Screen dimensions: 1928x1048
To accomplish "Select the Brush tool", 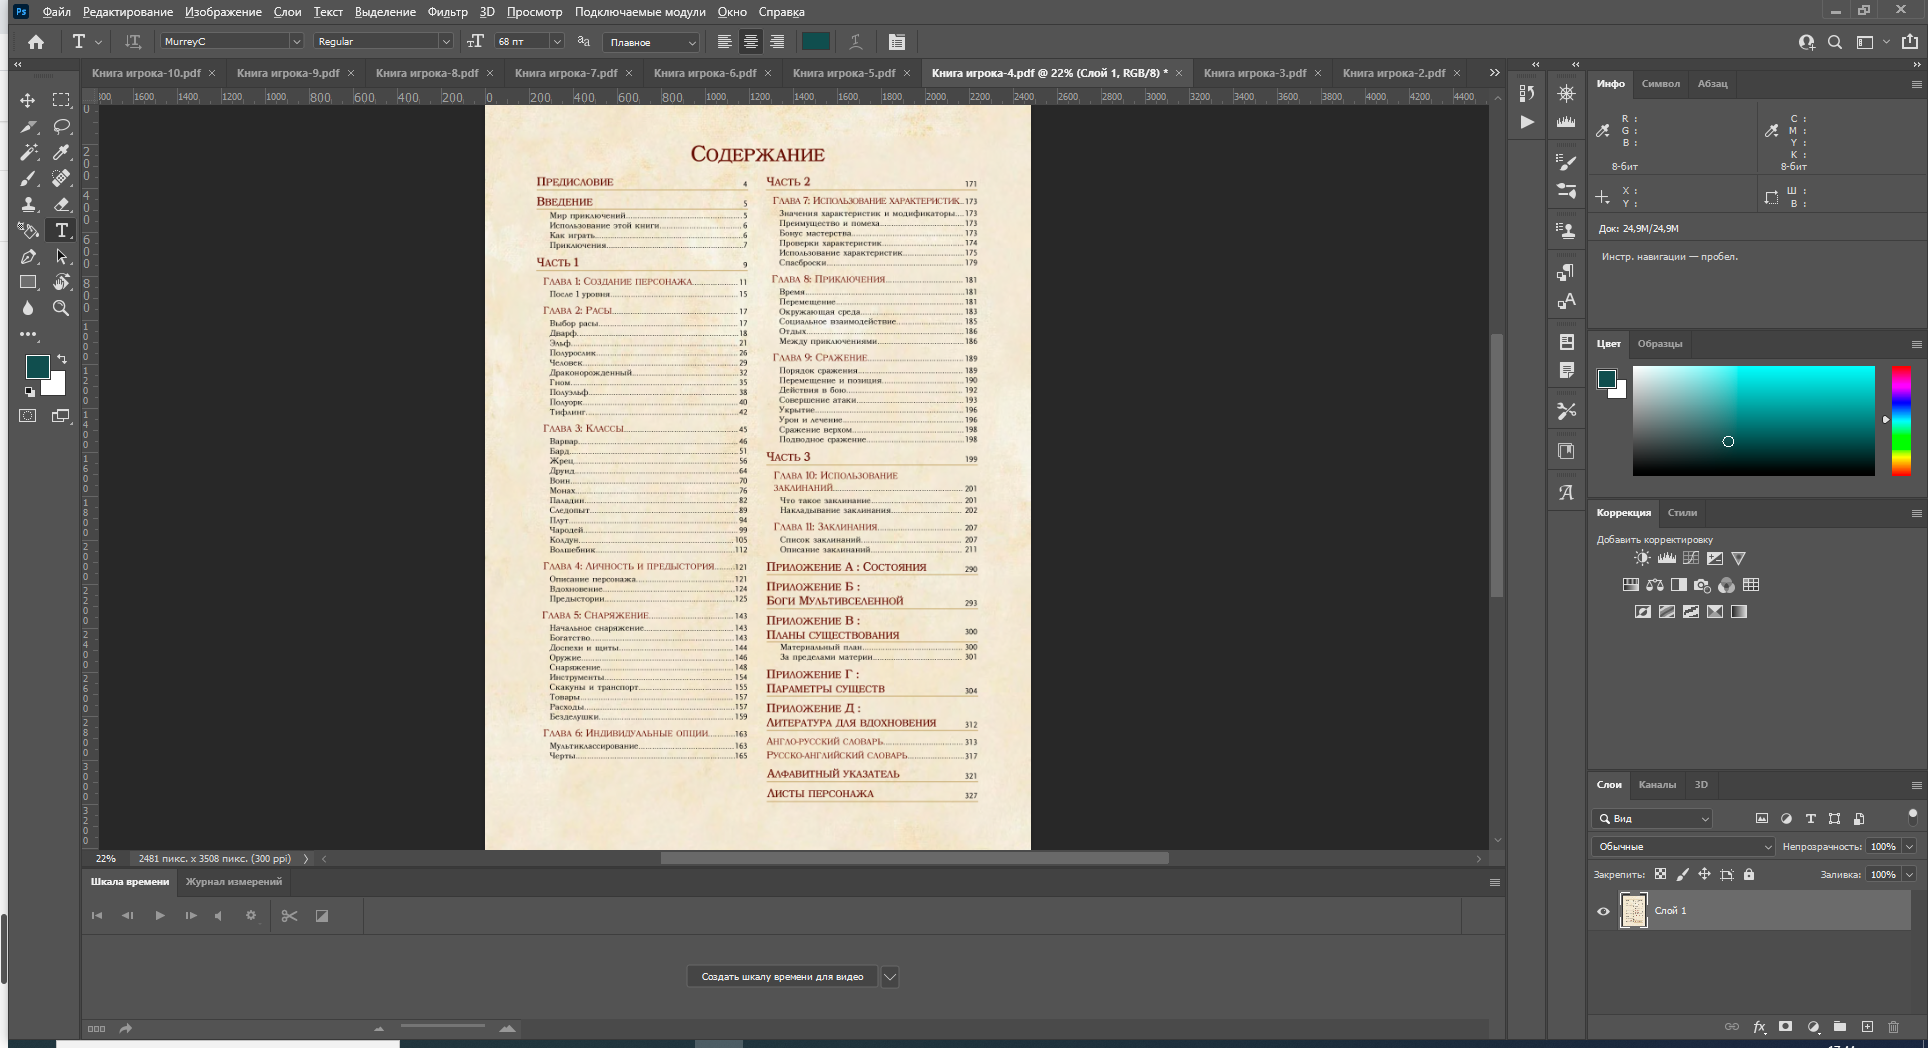I will click(28, 178).
